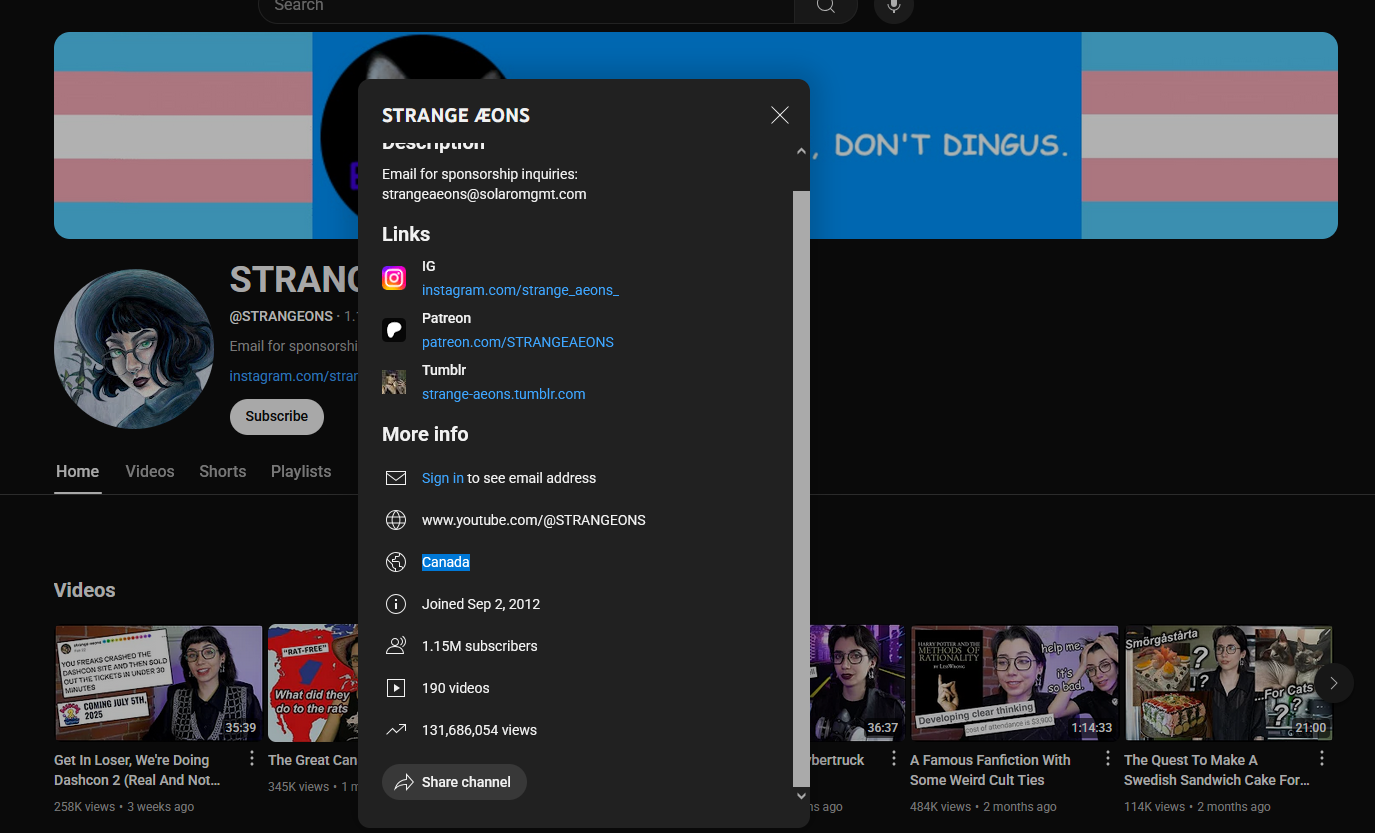
Task: Click the www.youtube.com/@STRANGEONS text
Action: pos(534,520)
